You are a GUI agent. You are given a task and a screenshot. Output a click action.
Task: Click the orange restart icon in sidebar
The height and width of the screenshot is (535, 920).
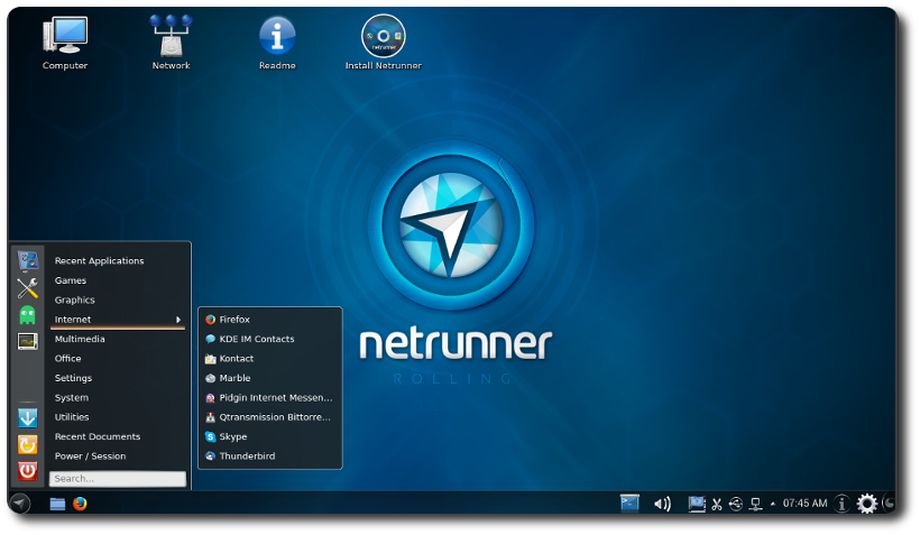pos(28,444)
